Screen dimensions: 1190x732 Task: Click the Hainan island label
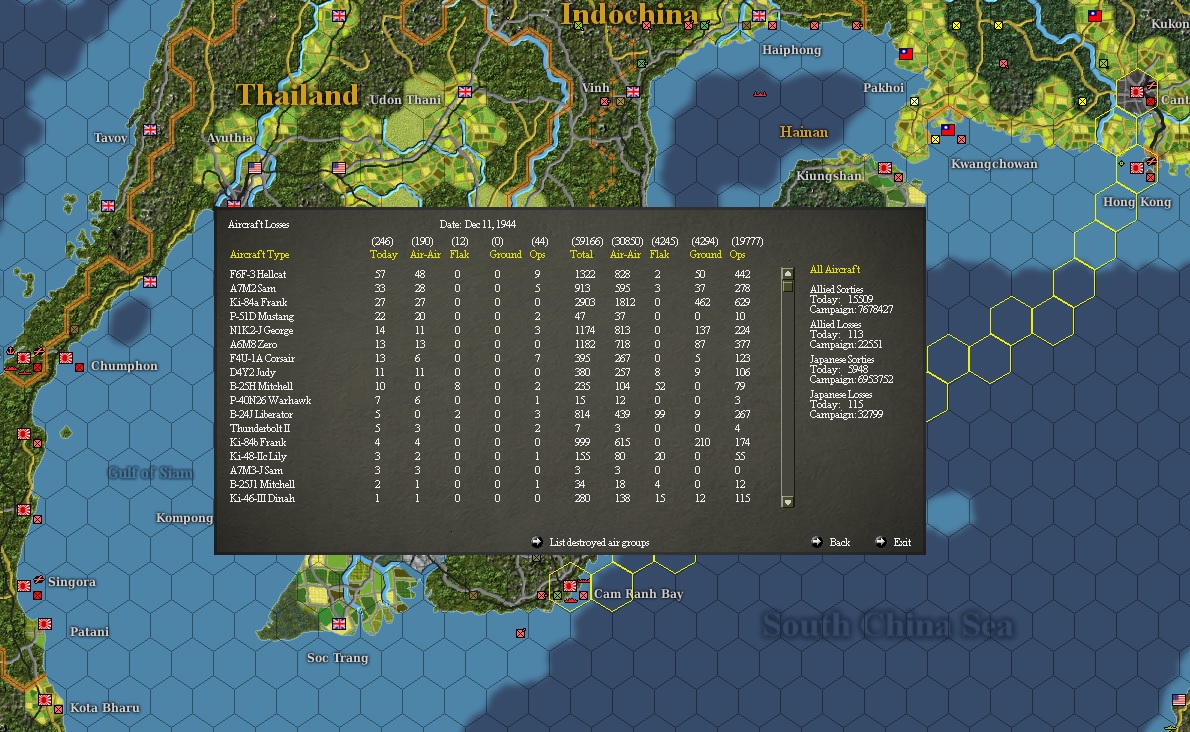pos(804,132)
